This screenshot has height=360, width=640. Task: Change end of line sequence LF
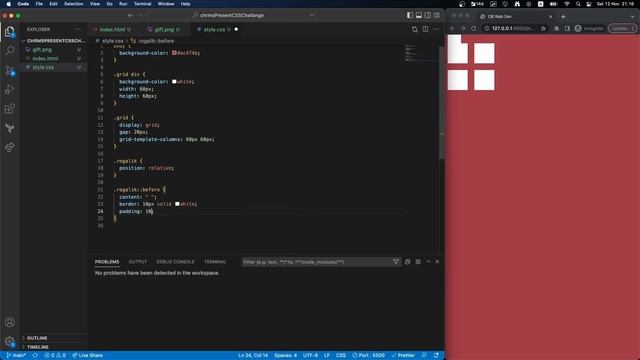coord(327,356)
